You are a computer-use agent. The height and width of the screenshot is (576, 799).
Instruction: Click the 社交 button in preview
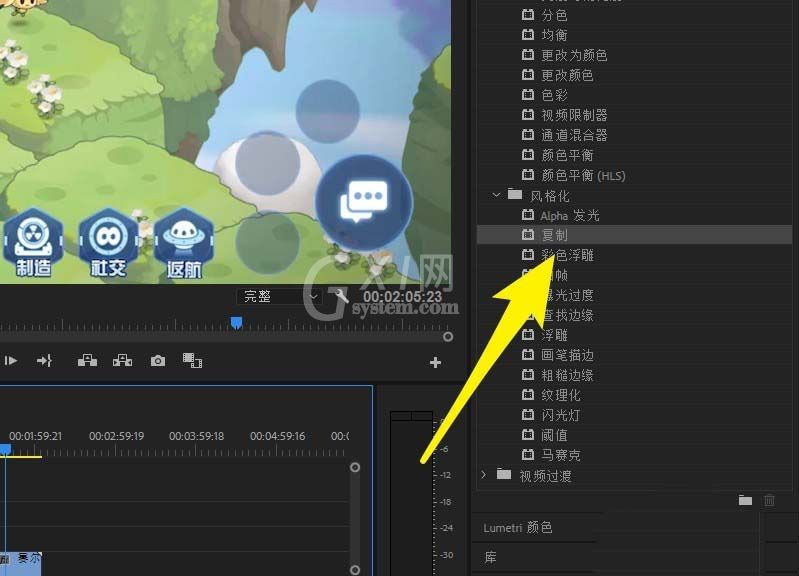coord(108,243)
